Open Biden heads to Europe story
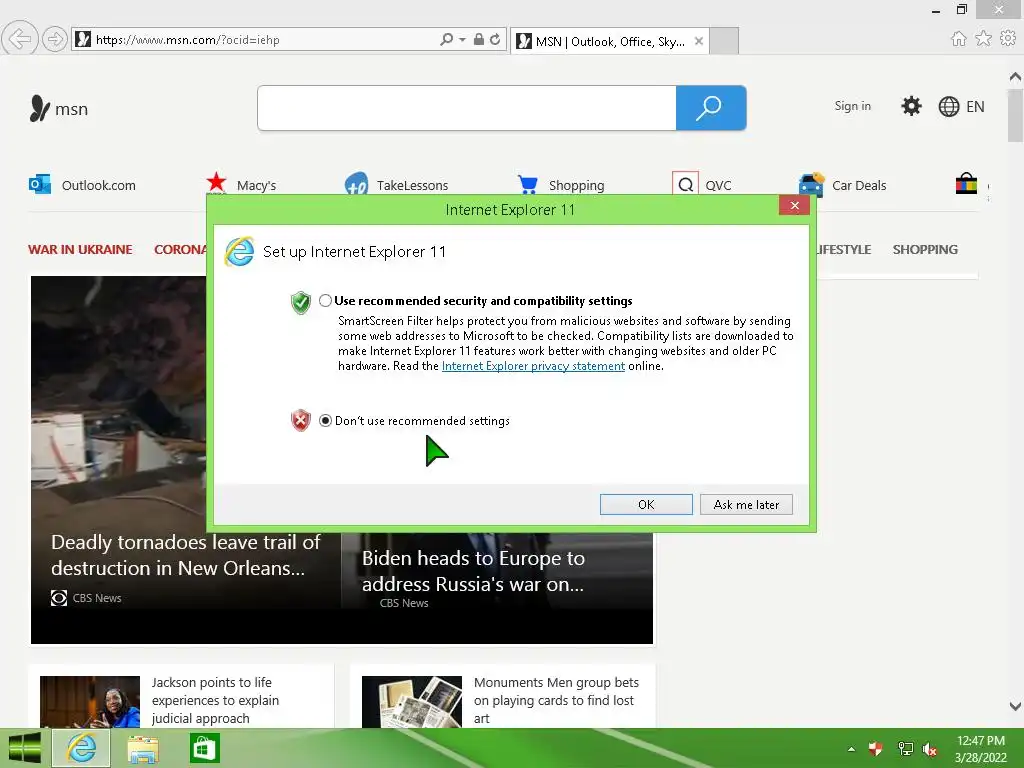The height and width of the screenshot is (768, 1024). click(473, 571)
